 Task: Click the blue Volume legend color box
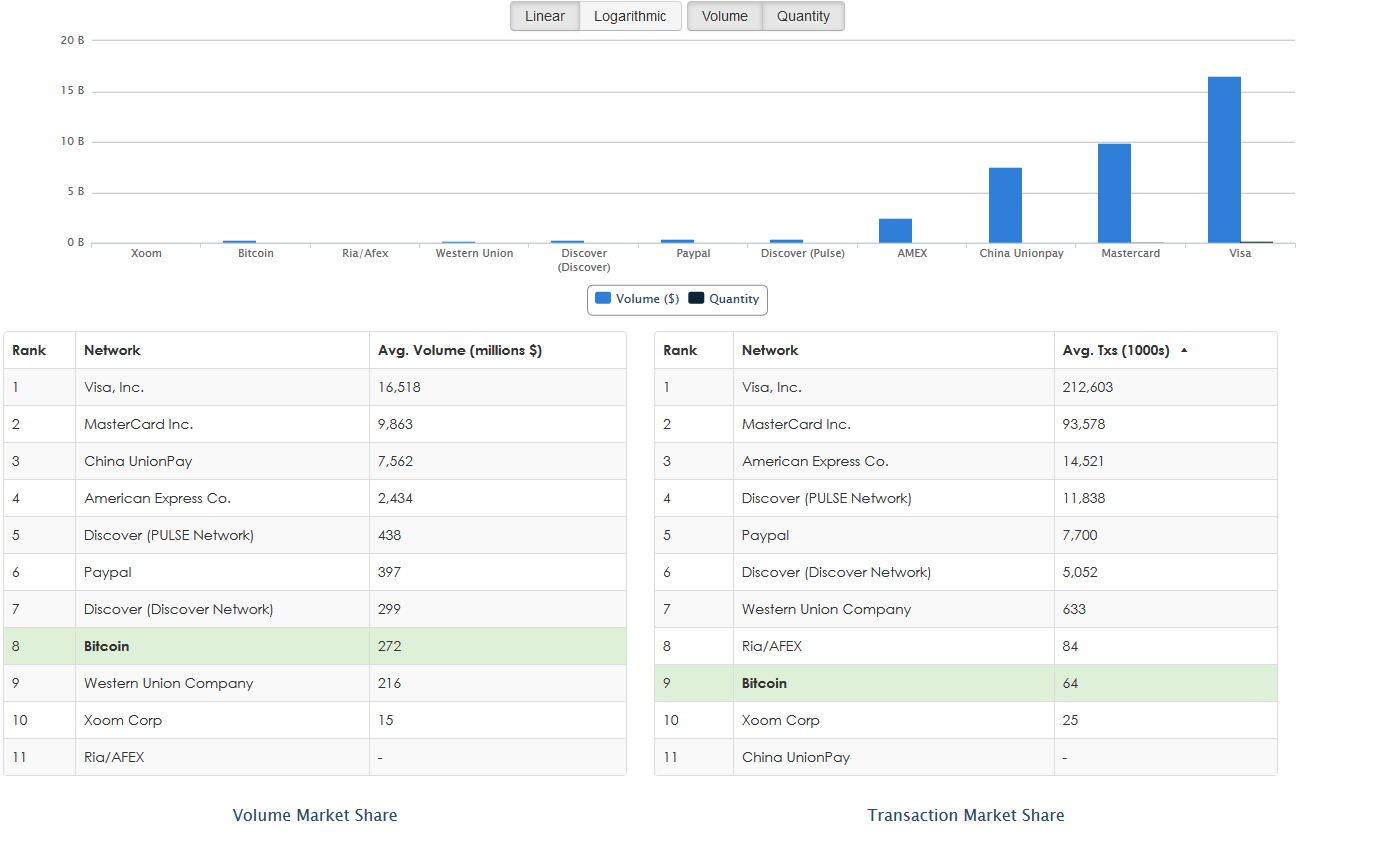603,298
